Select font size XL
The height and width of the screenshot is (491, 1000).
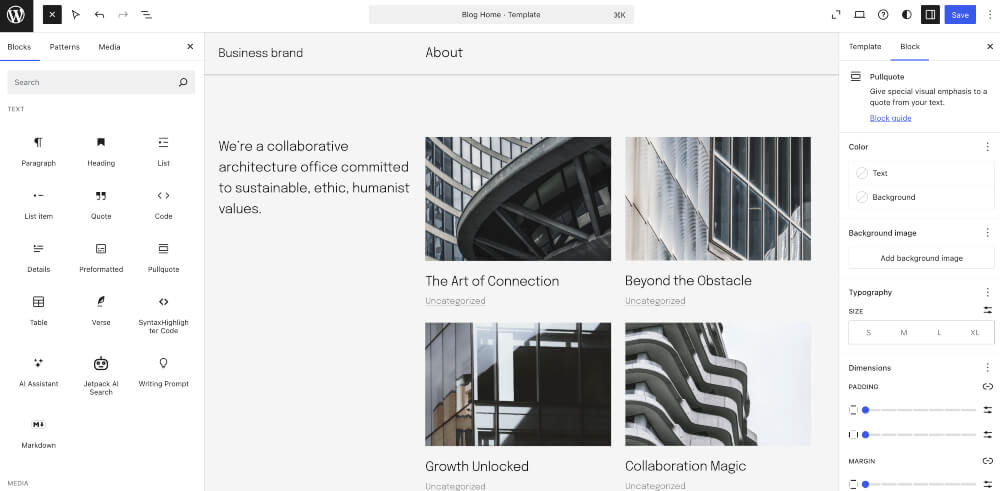pos(974,333)
